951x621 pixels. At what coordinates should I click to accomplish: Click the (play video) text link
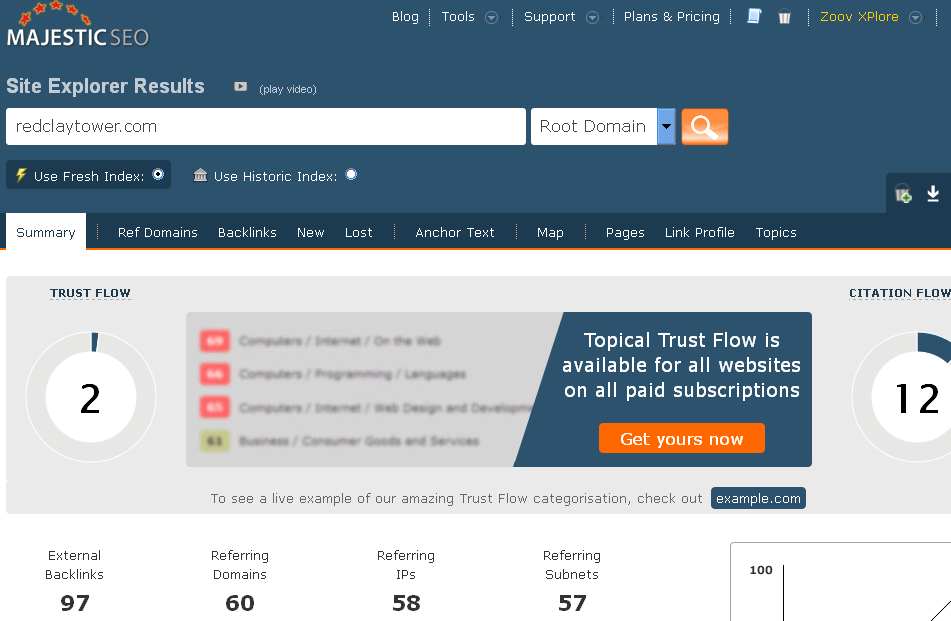pyautogui.click(x=287, y=89)
